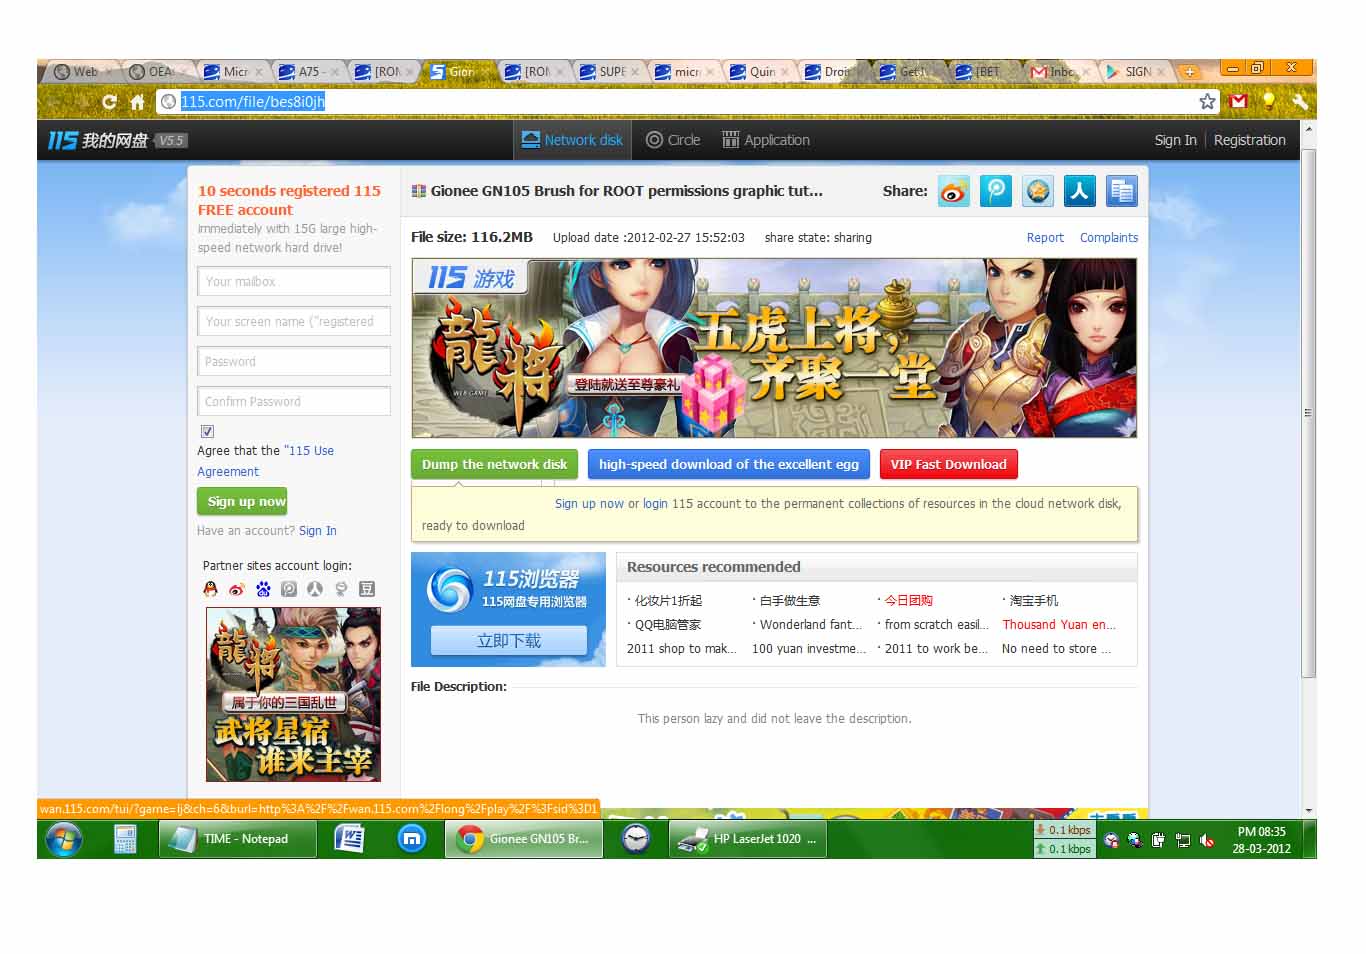Viewport: 1366px width, 954px height.
Task: Switch to the Inbox Gmail browser tab
Action: coord(1059,72)
